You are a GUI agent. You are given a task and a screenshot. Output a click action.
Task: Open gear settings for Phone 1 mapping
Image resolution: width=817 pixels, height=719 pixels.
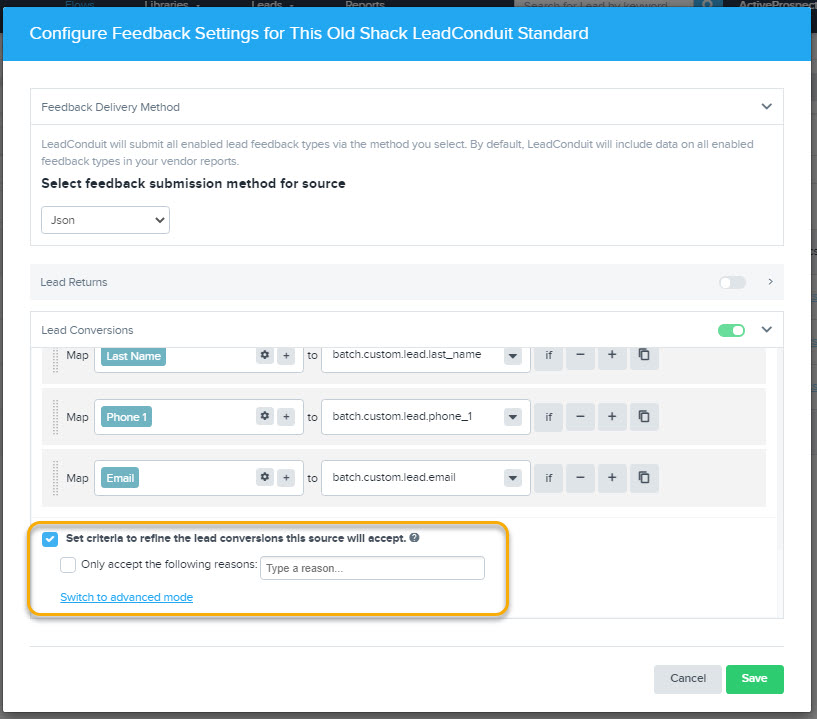[x=265, y=416]
